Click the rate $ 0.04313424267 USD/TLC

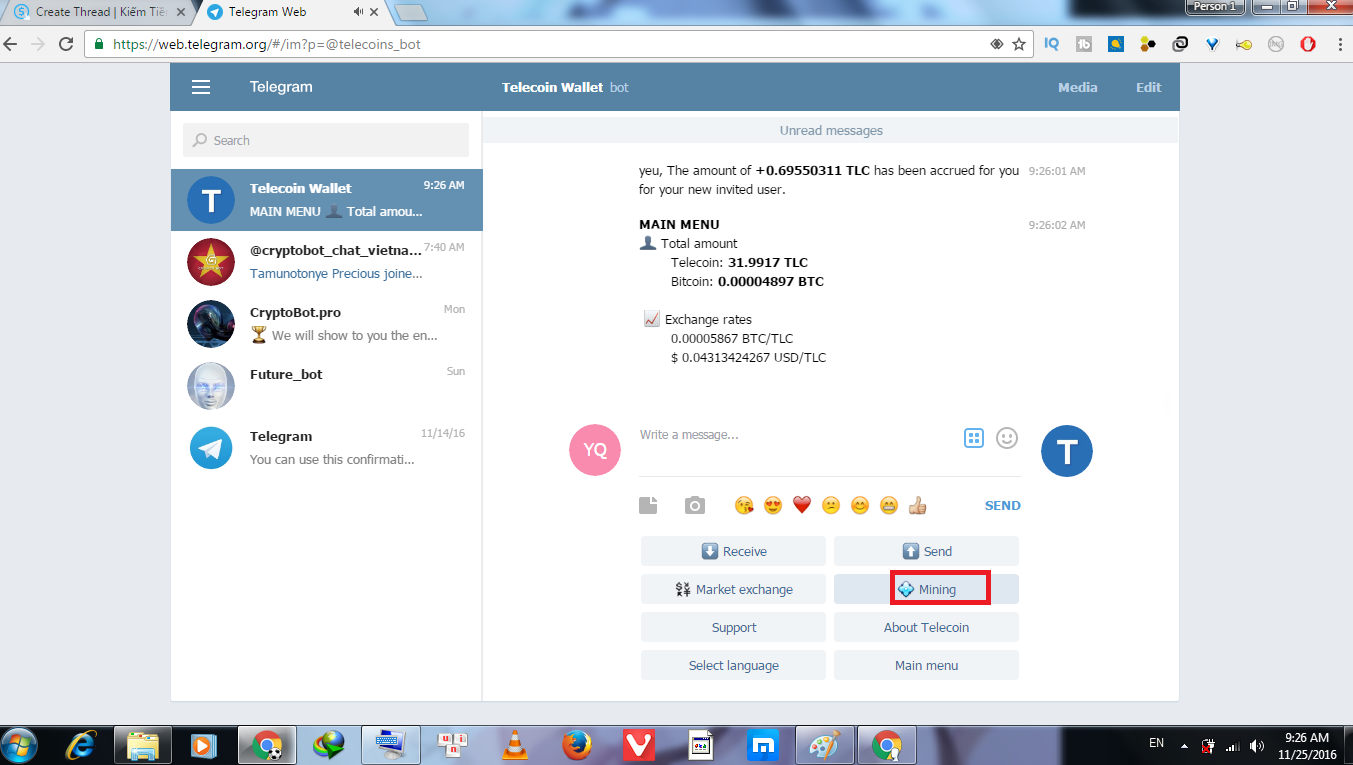(748, 357)
